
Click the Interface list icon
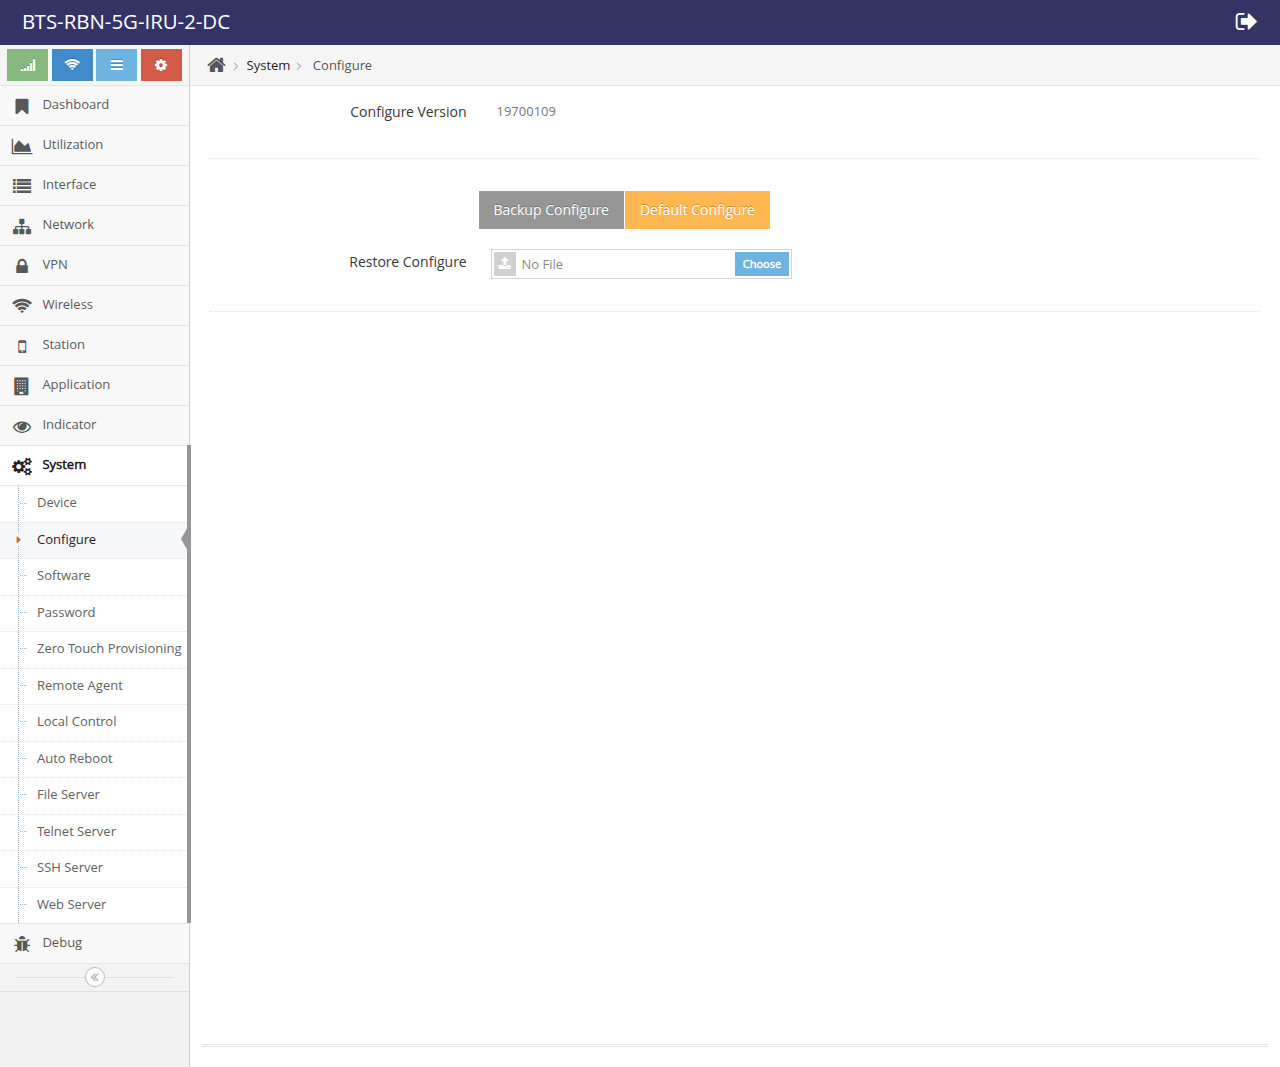coord(22,185)
